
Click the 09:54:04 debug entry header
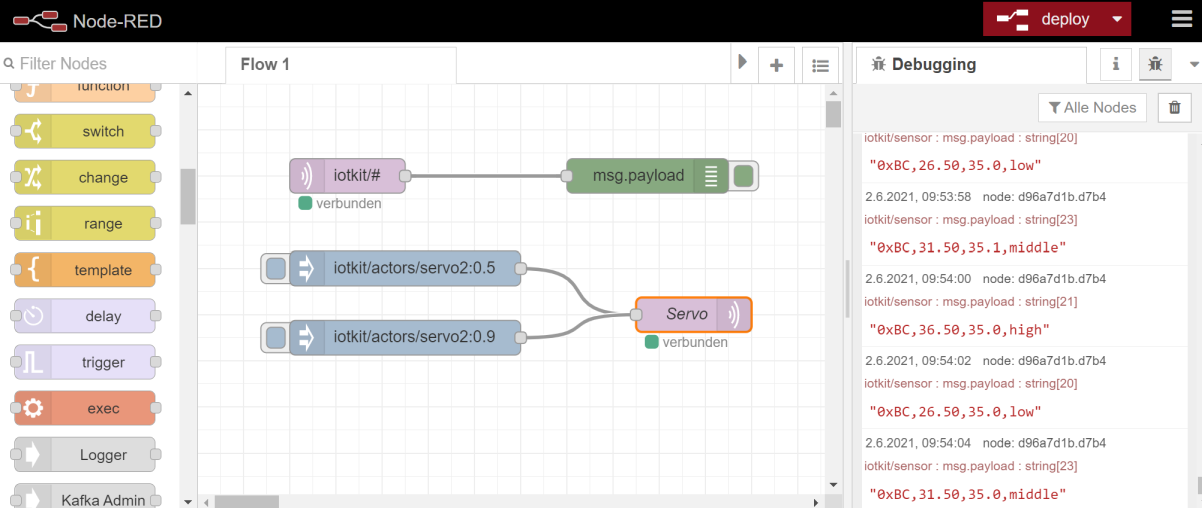coord(985,443)
